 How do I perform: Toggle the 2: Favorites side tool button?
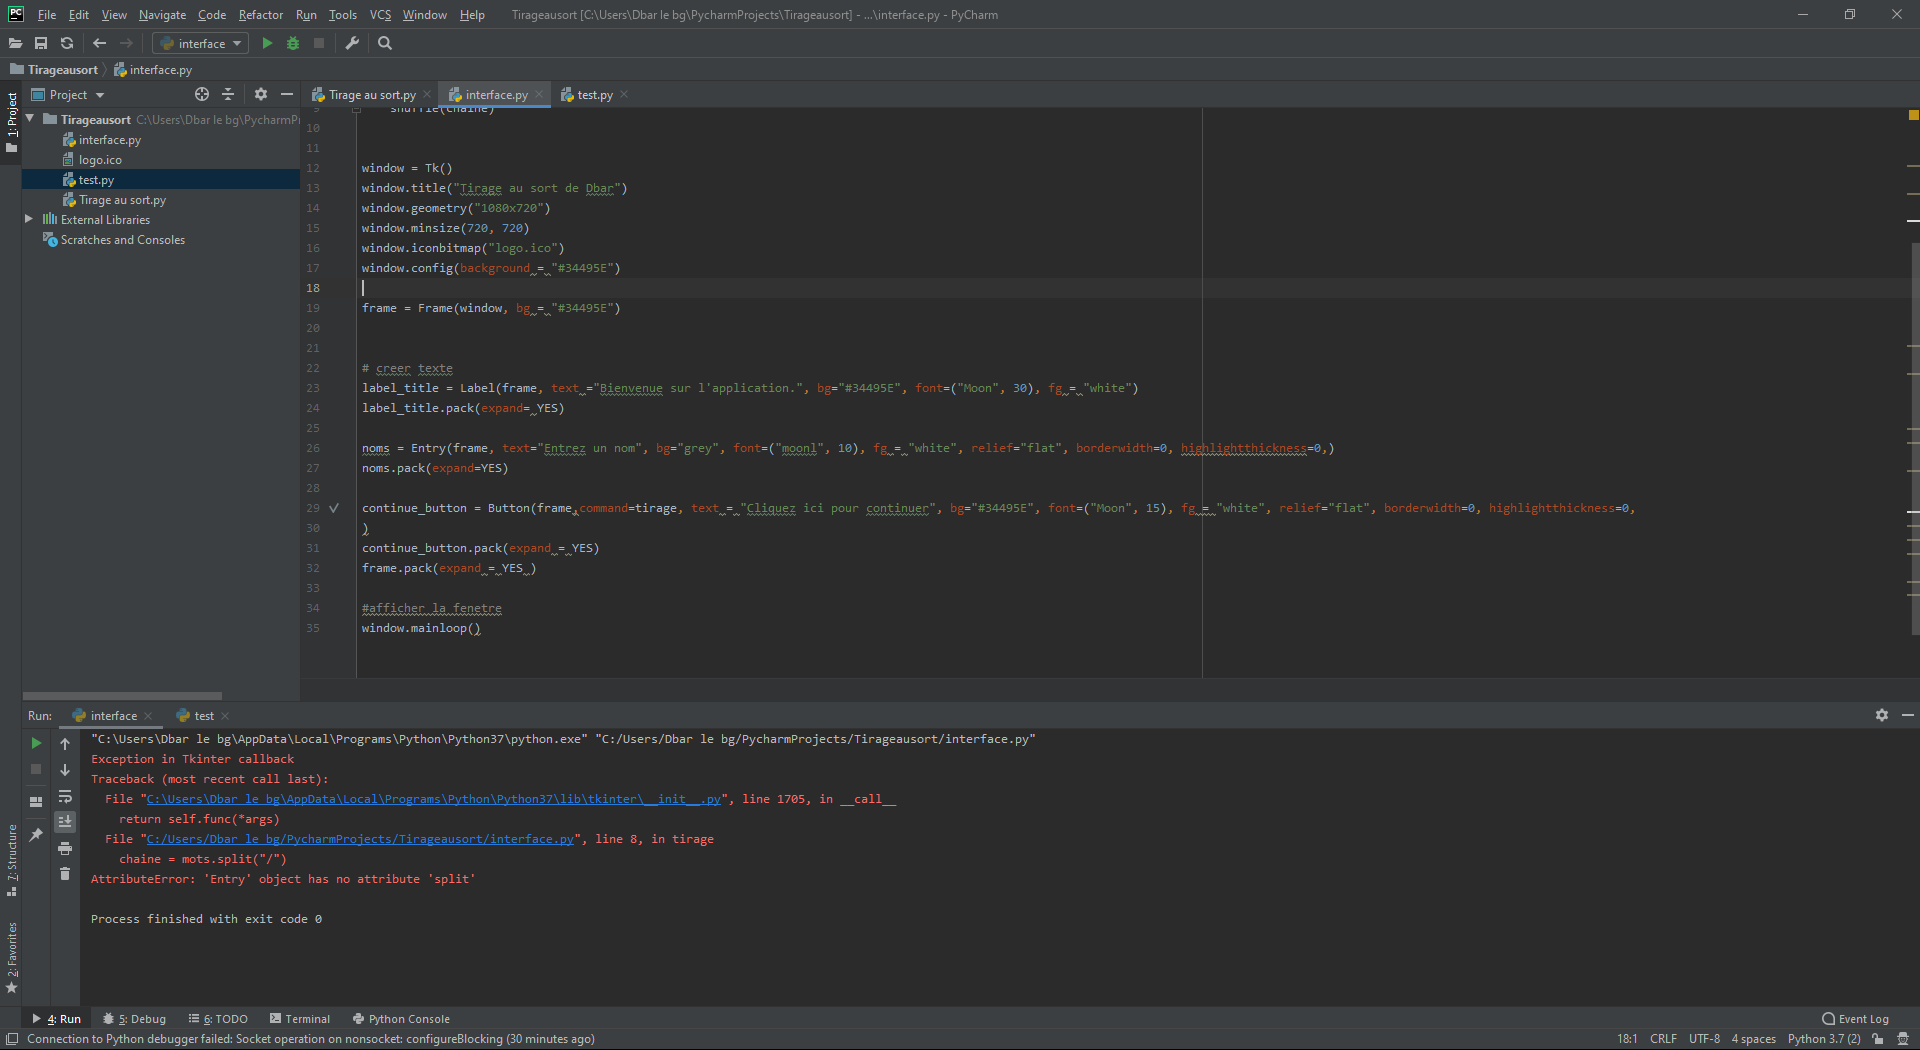[x=12, y=957]
